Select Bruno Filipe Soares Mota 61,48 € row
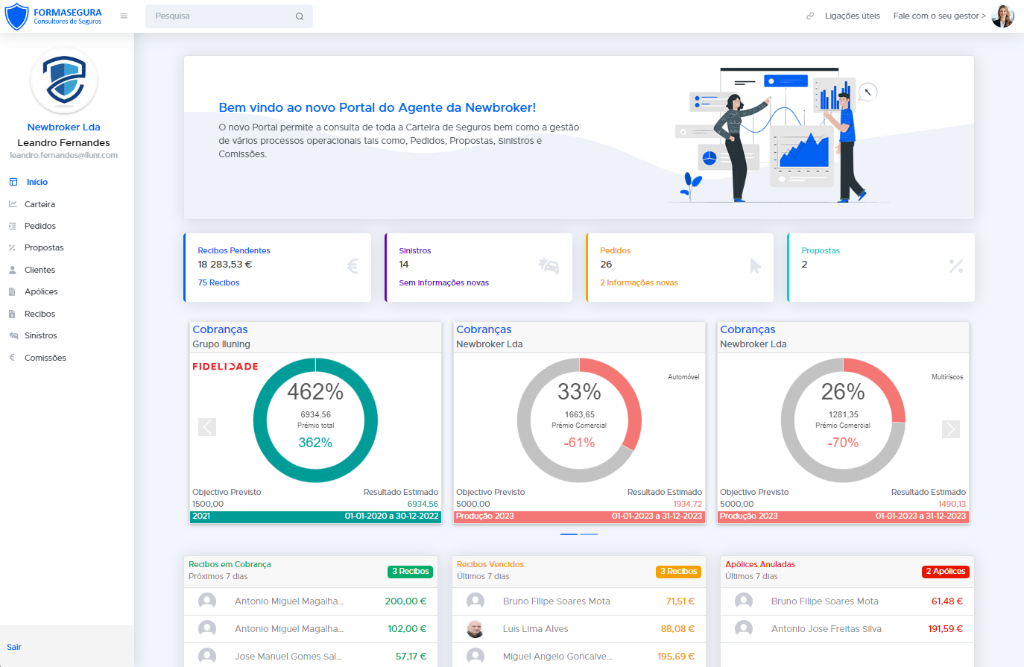Viewport: 1024px width, 667px height. 848,601
